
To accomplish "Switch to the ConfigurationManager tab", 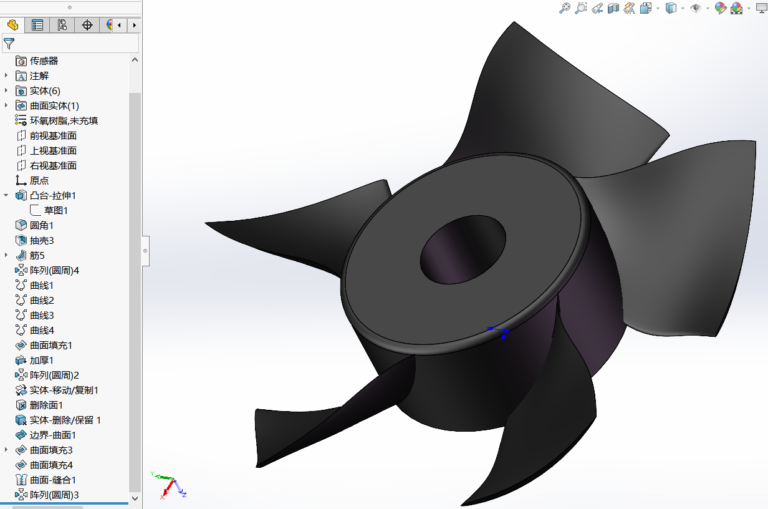I will 62,25.
